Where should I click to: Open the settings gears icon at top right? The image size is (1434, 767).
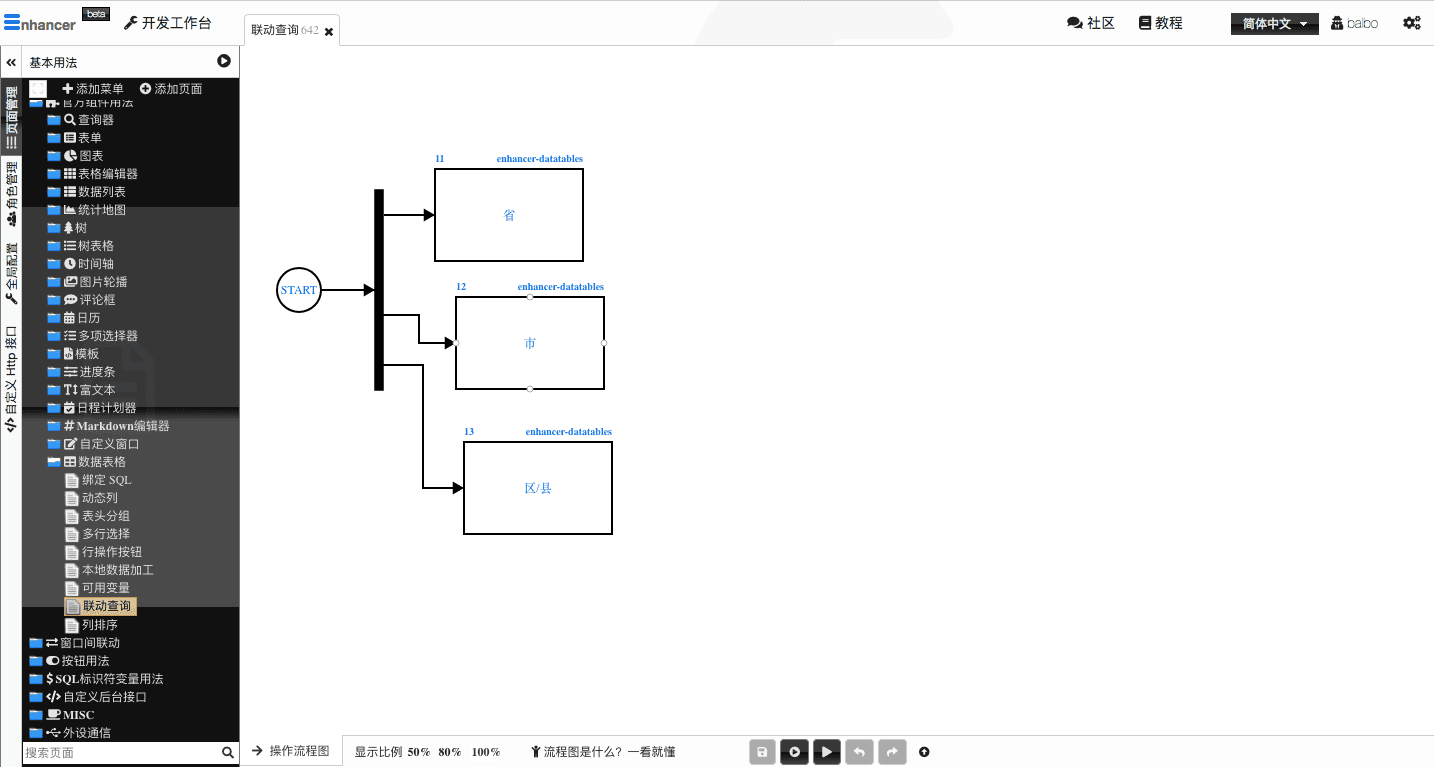point(1411,23)
